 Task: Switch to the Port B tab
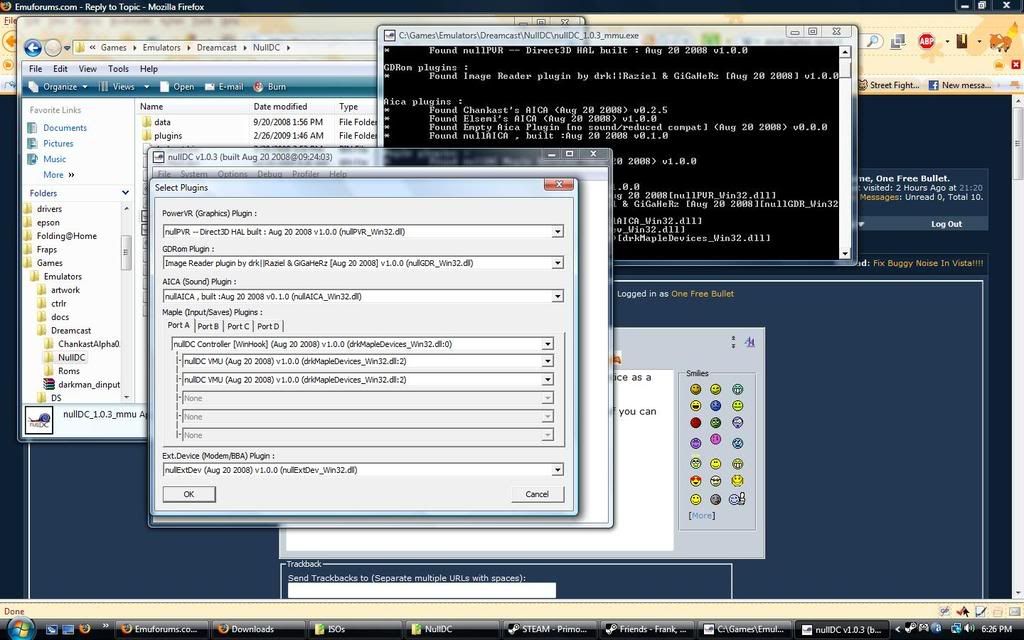coord(208,326)
